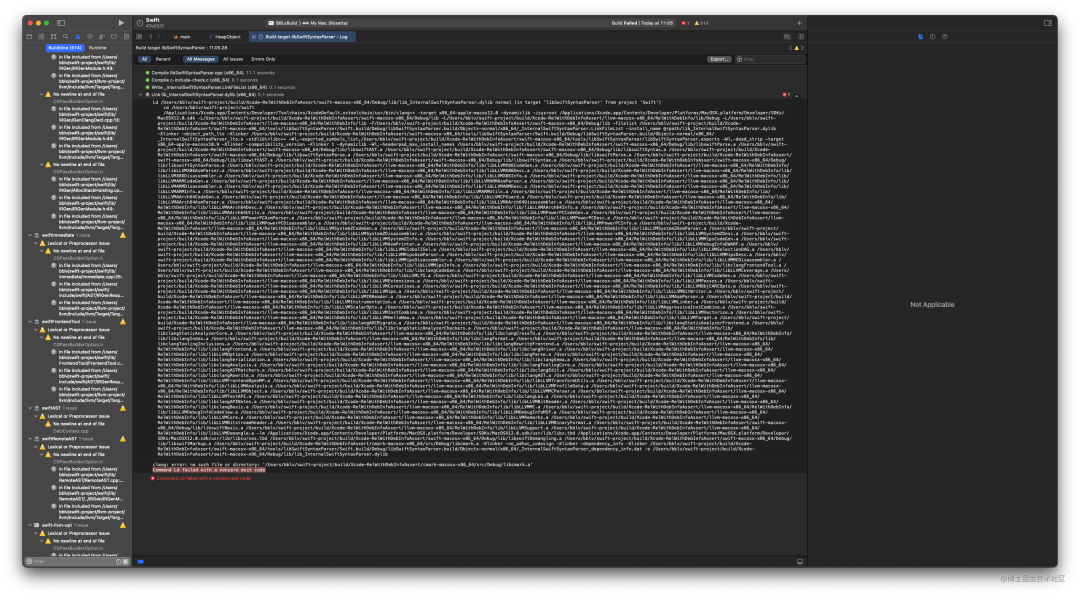Collapse the swiftAST issue group
The height and width of the screenshot is (597, 1080).
pos(30,408)
